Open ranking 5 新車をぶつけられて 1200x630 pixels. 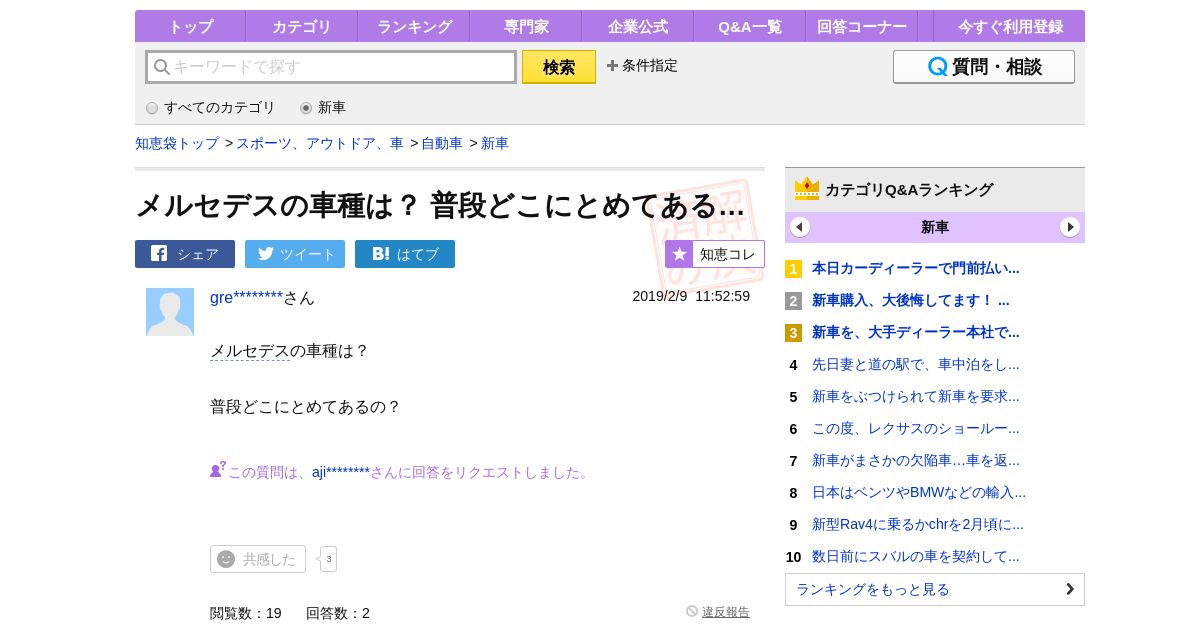click(x=916, y=396)
